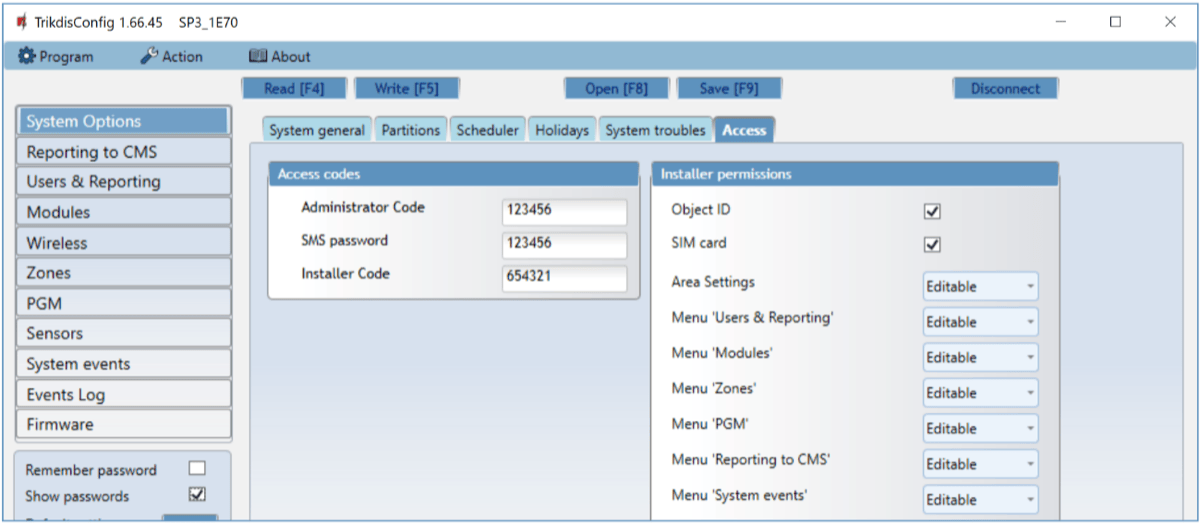This screenshot has width=1200, height=525.
Task: Click the Disconnect button
Action: click(1005, 88)
